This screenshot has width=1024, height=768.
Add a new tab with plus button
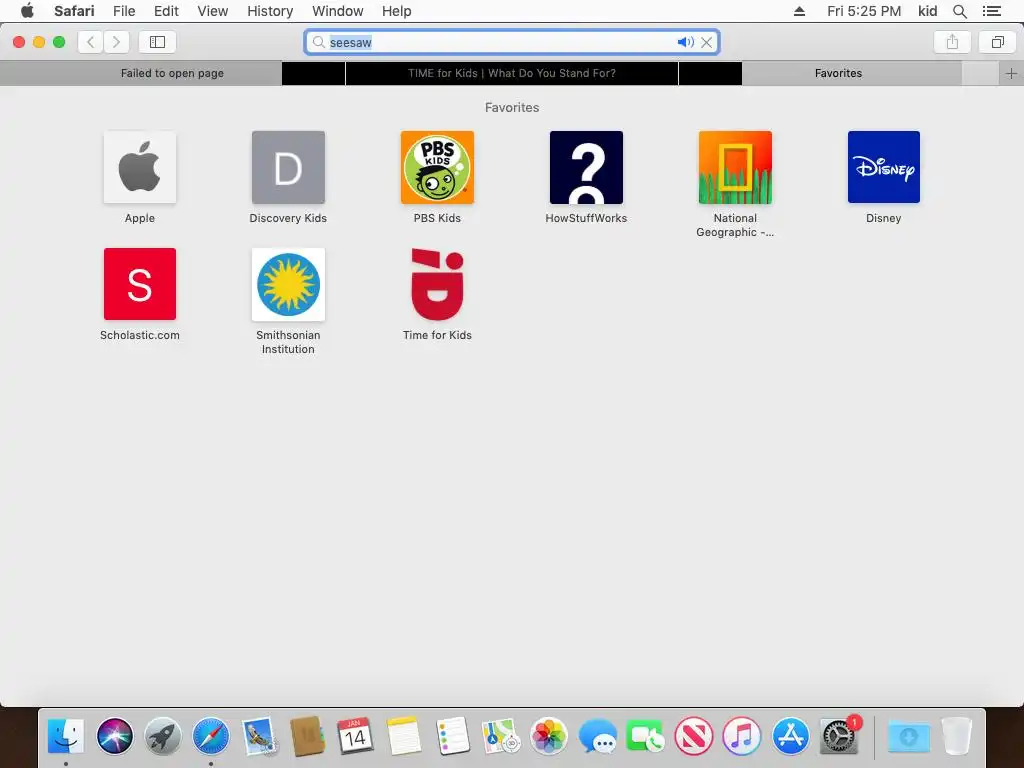(x=1012, y=73)
